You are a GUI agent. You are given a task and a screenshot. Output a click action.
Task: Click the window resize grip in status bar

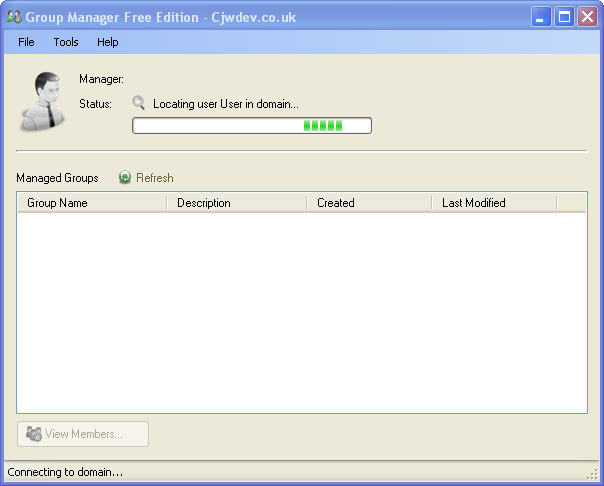592,475
